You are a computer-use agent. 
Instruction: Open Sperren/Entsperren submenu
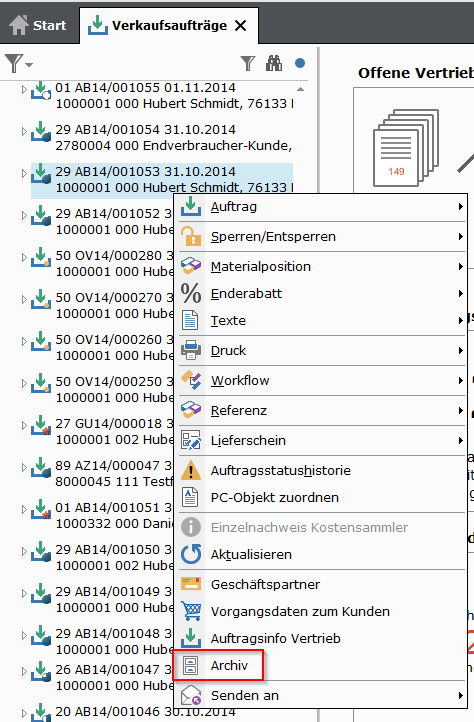[x=322, y=237]
